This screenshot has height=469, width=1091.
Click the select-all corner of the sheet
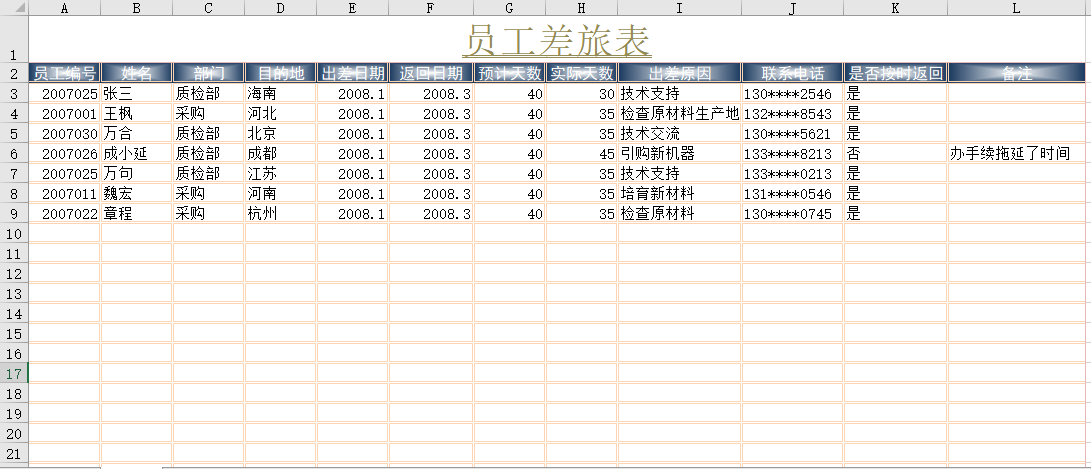click(14, 8)
